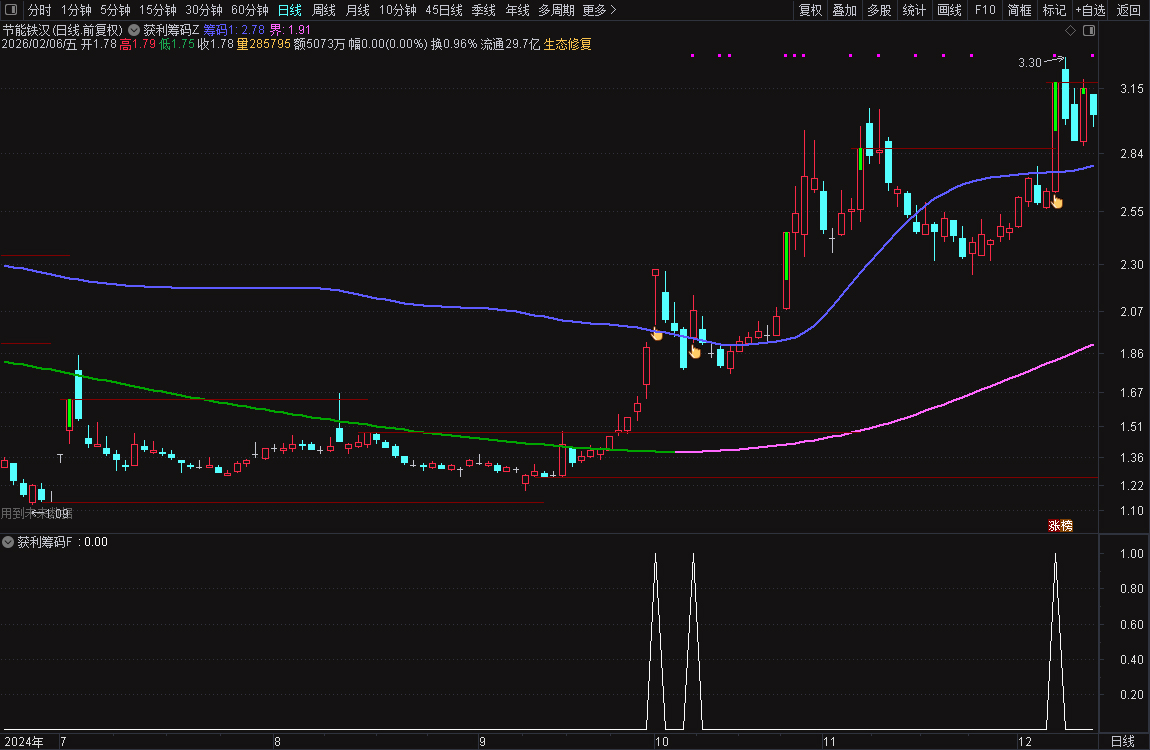Toggle the right side panel icon
This screenshot has width=1150, height=750.
(x=1089, y=30)
